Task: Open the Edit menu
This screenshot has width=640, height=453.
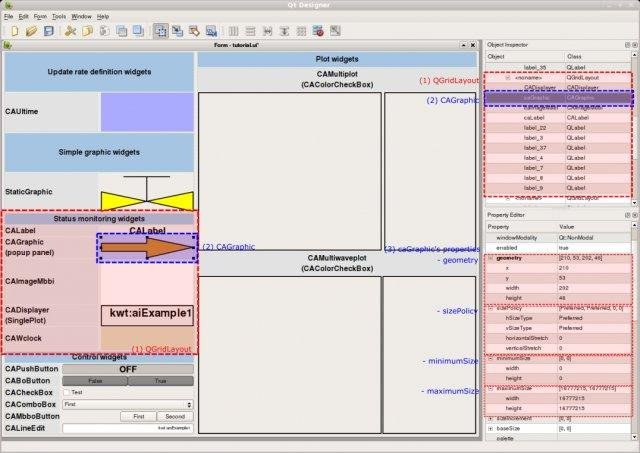Action: pyautogui.click(x=23, y=17)
